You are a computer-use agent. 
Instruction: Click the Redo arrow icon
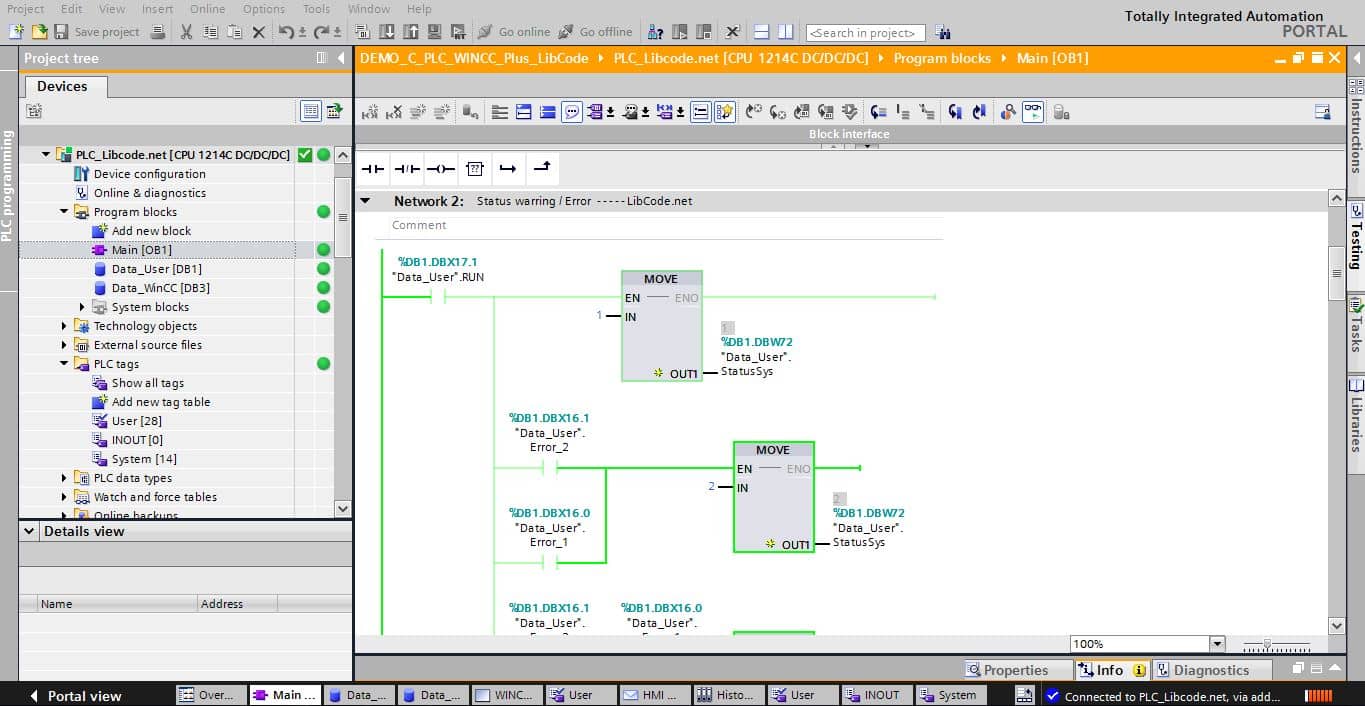click(322, 32)
